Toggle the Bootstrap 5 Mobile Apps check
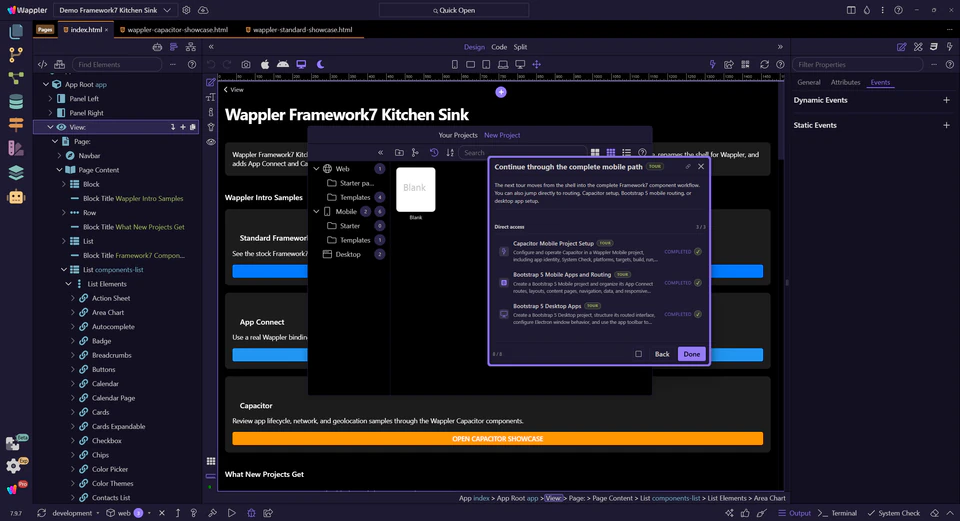The image size is (960, 521). (x=698, y=283)
